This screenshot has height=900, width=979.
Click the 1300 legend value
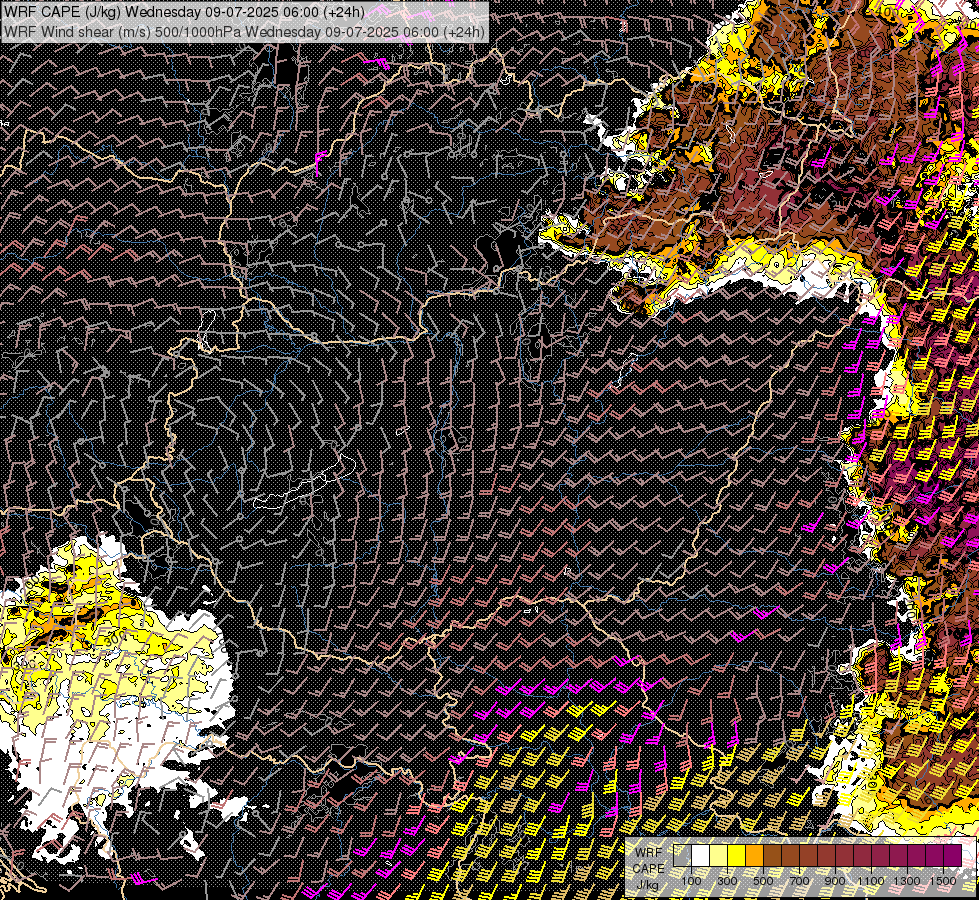coord(907,881)
